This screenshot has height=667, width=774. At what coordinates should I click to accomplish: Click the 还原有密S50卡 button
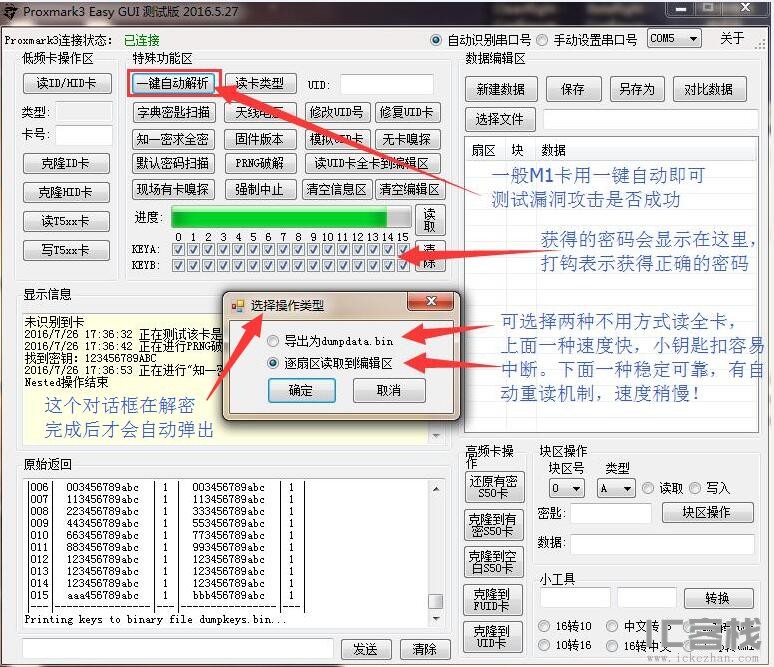point(494,487)
